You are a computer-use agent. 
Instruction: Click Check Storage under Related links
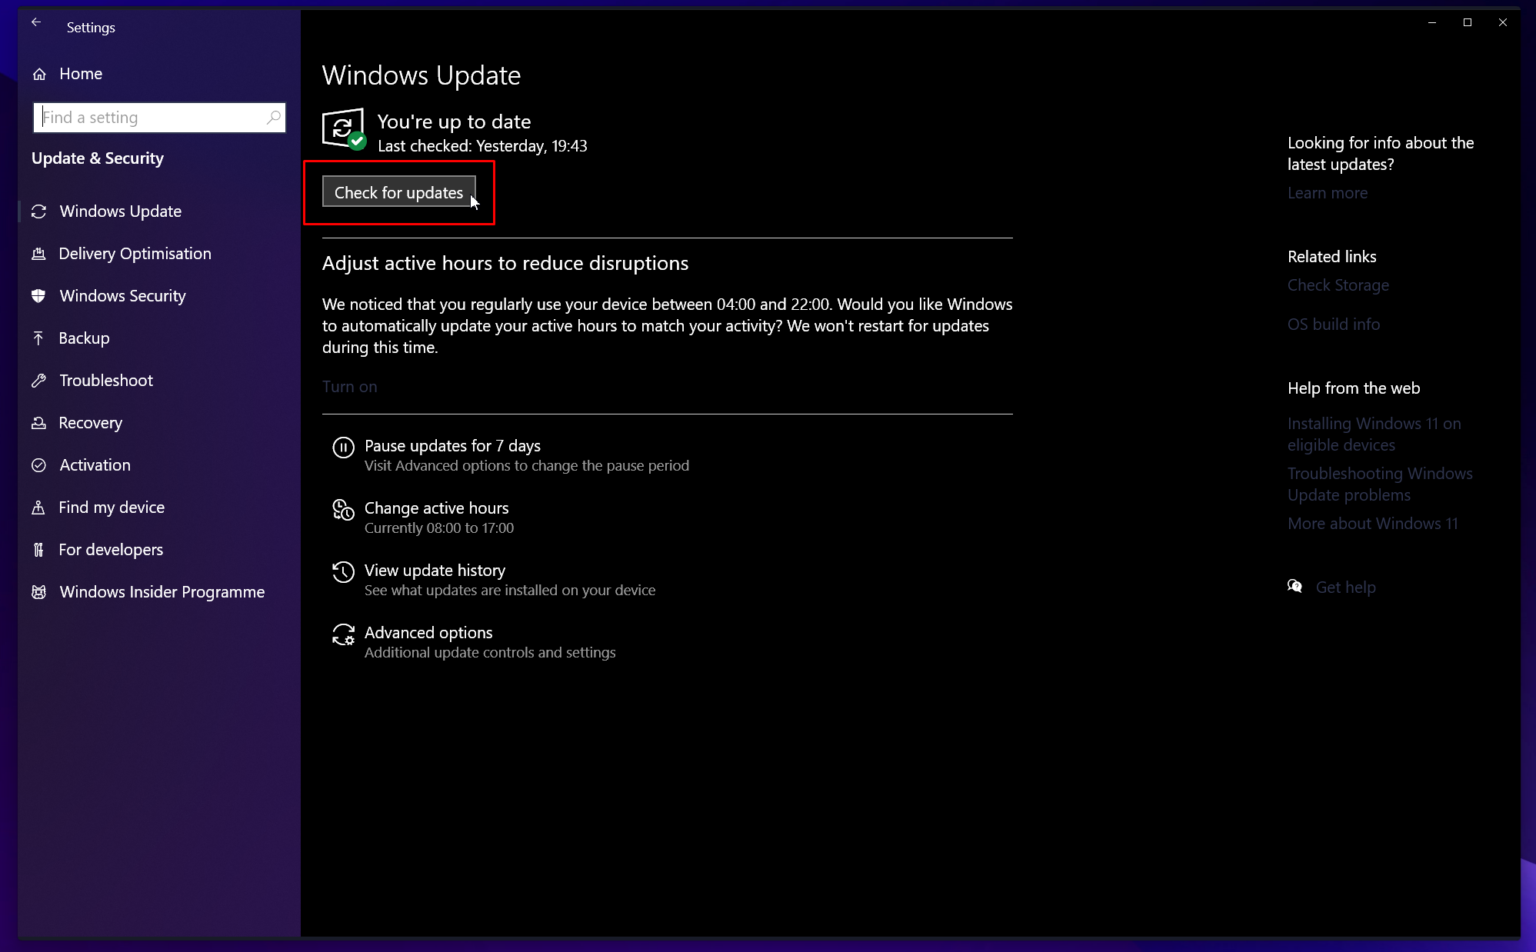pyautogui.click(x=1338, y=285)
